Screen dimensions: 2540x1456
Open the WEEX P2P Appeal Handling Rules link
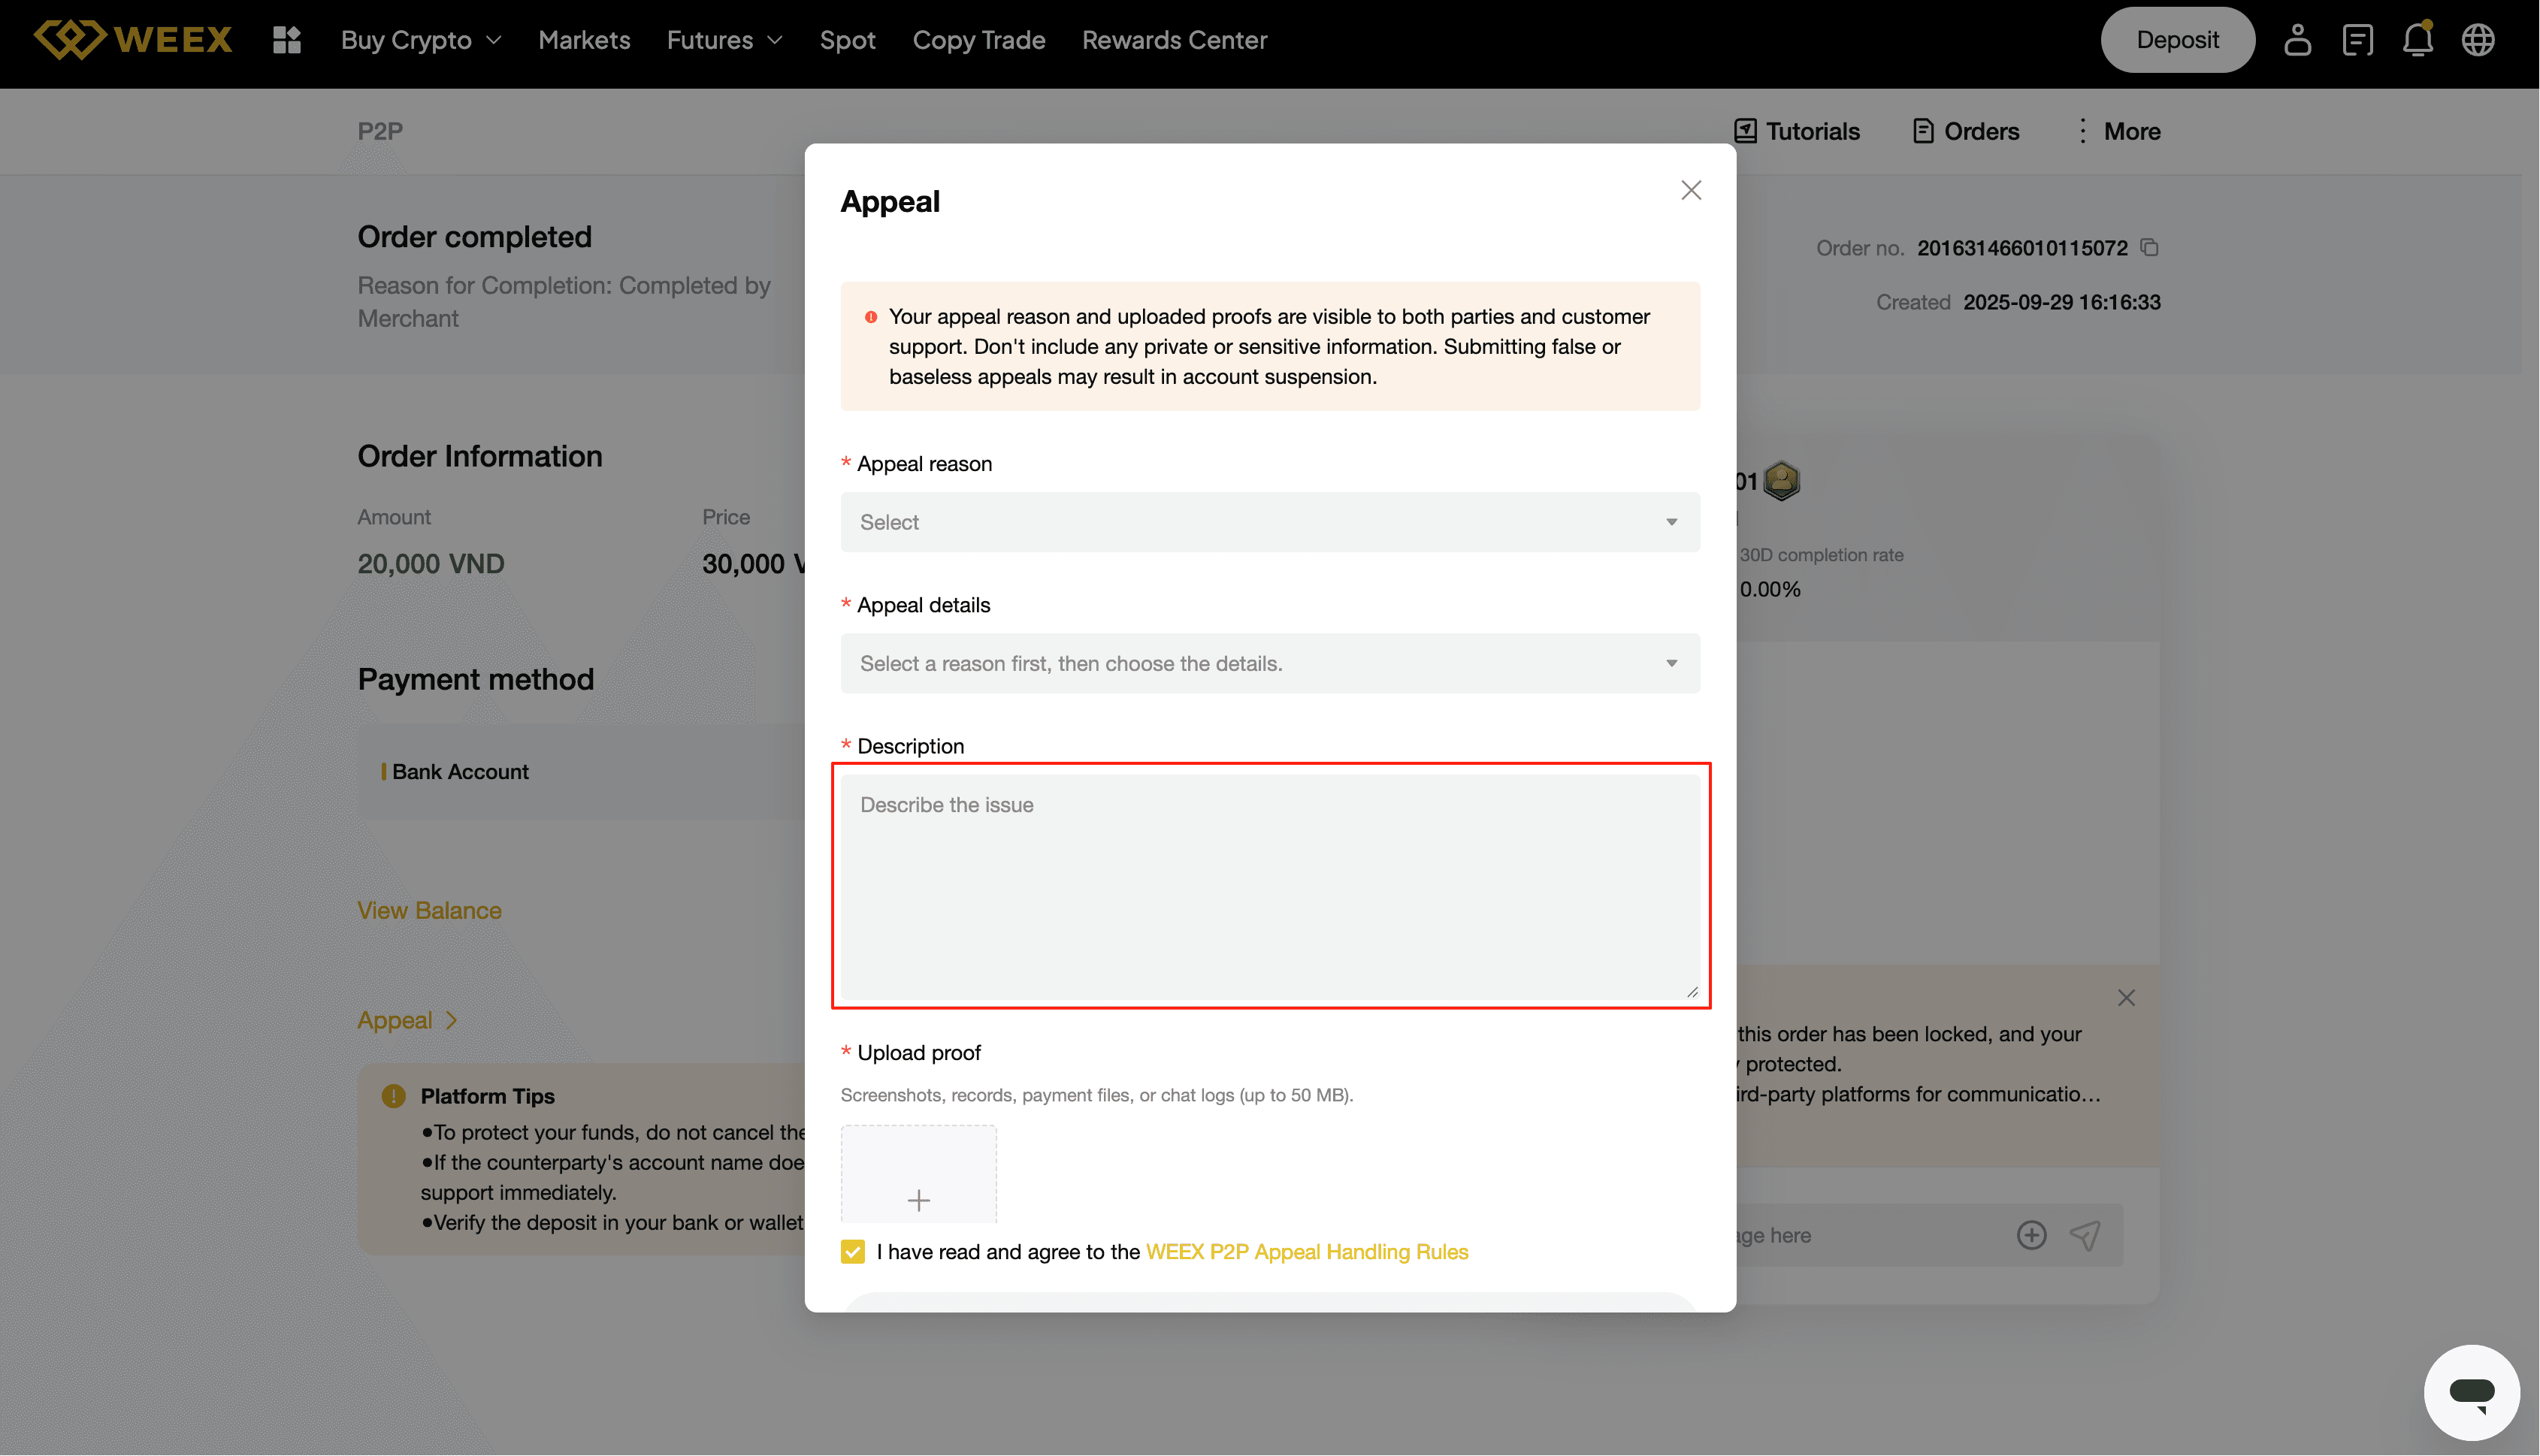click(x=1306, y=1251)
